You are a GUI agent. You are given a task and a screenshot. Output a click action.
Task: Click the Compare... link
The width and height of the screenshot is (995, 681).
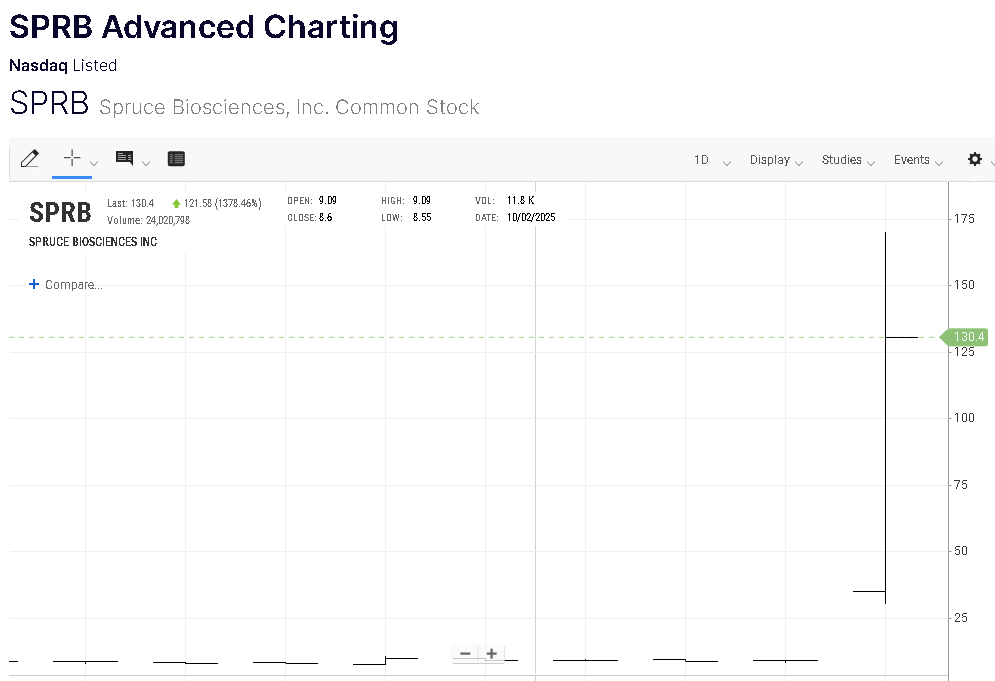click(73, 285)
